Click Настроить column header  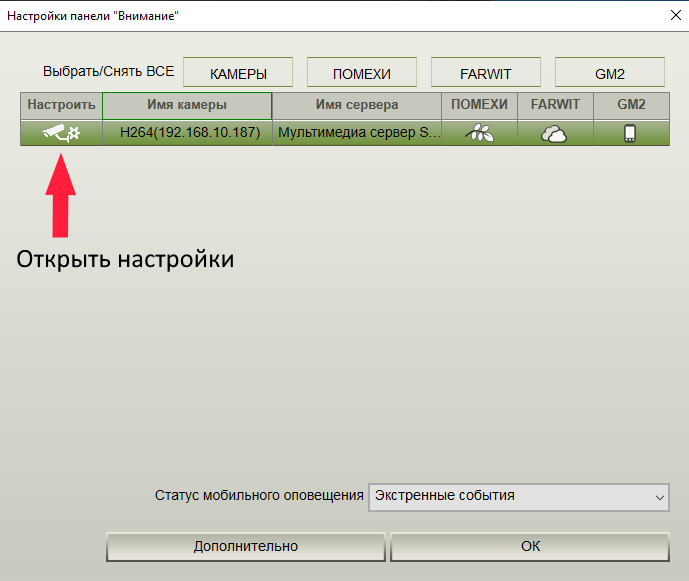61,105
